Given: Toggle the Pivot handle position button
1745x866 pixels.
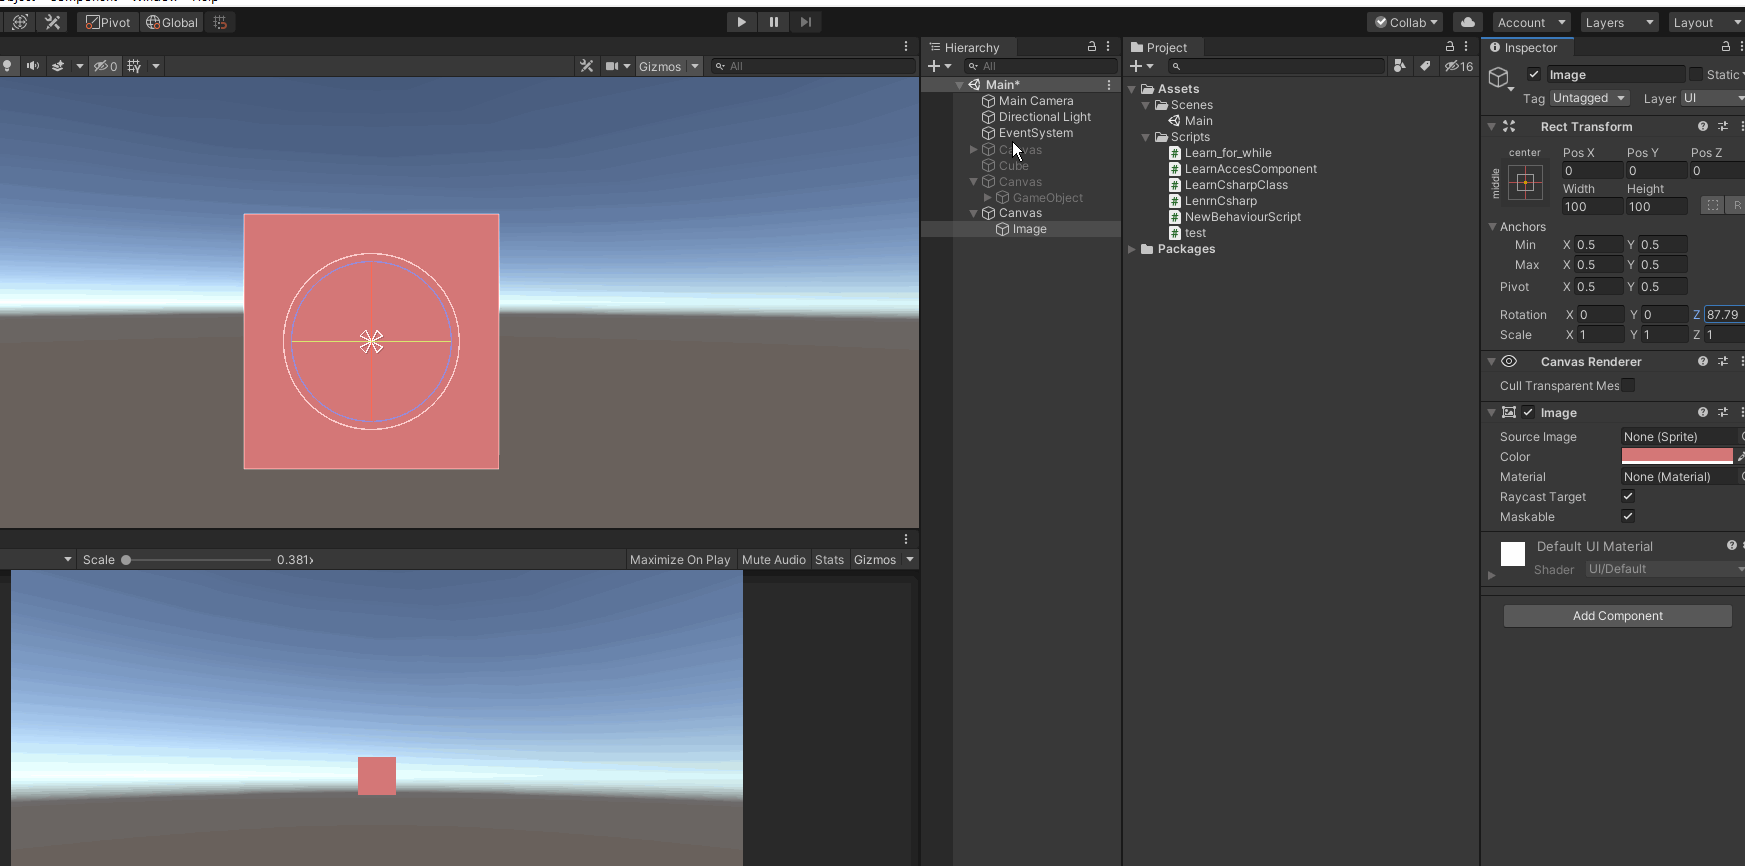Looking at the screenshot, I should (x=108, y=22).
